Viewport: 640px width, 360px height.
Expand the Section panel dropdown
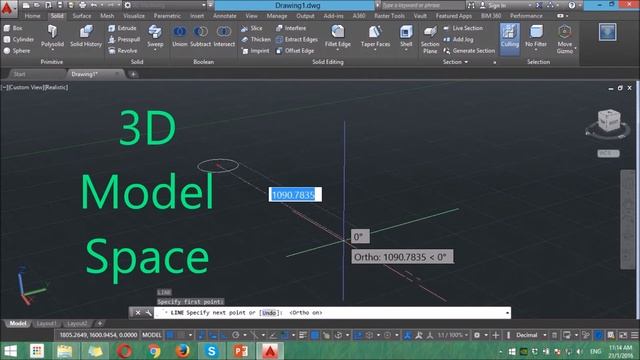click(456, 62)
